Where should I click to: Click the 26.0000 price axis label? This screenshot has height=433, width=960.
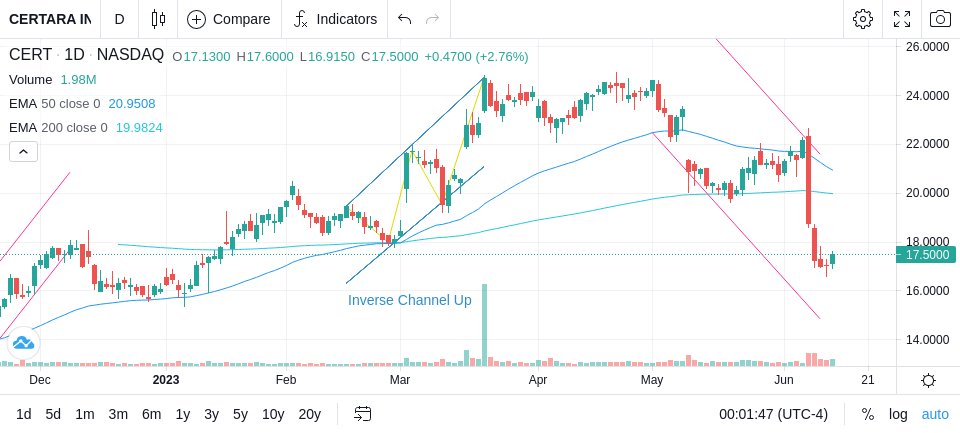pos(928,47)
